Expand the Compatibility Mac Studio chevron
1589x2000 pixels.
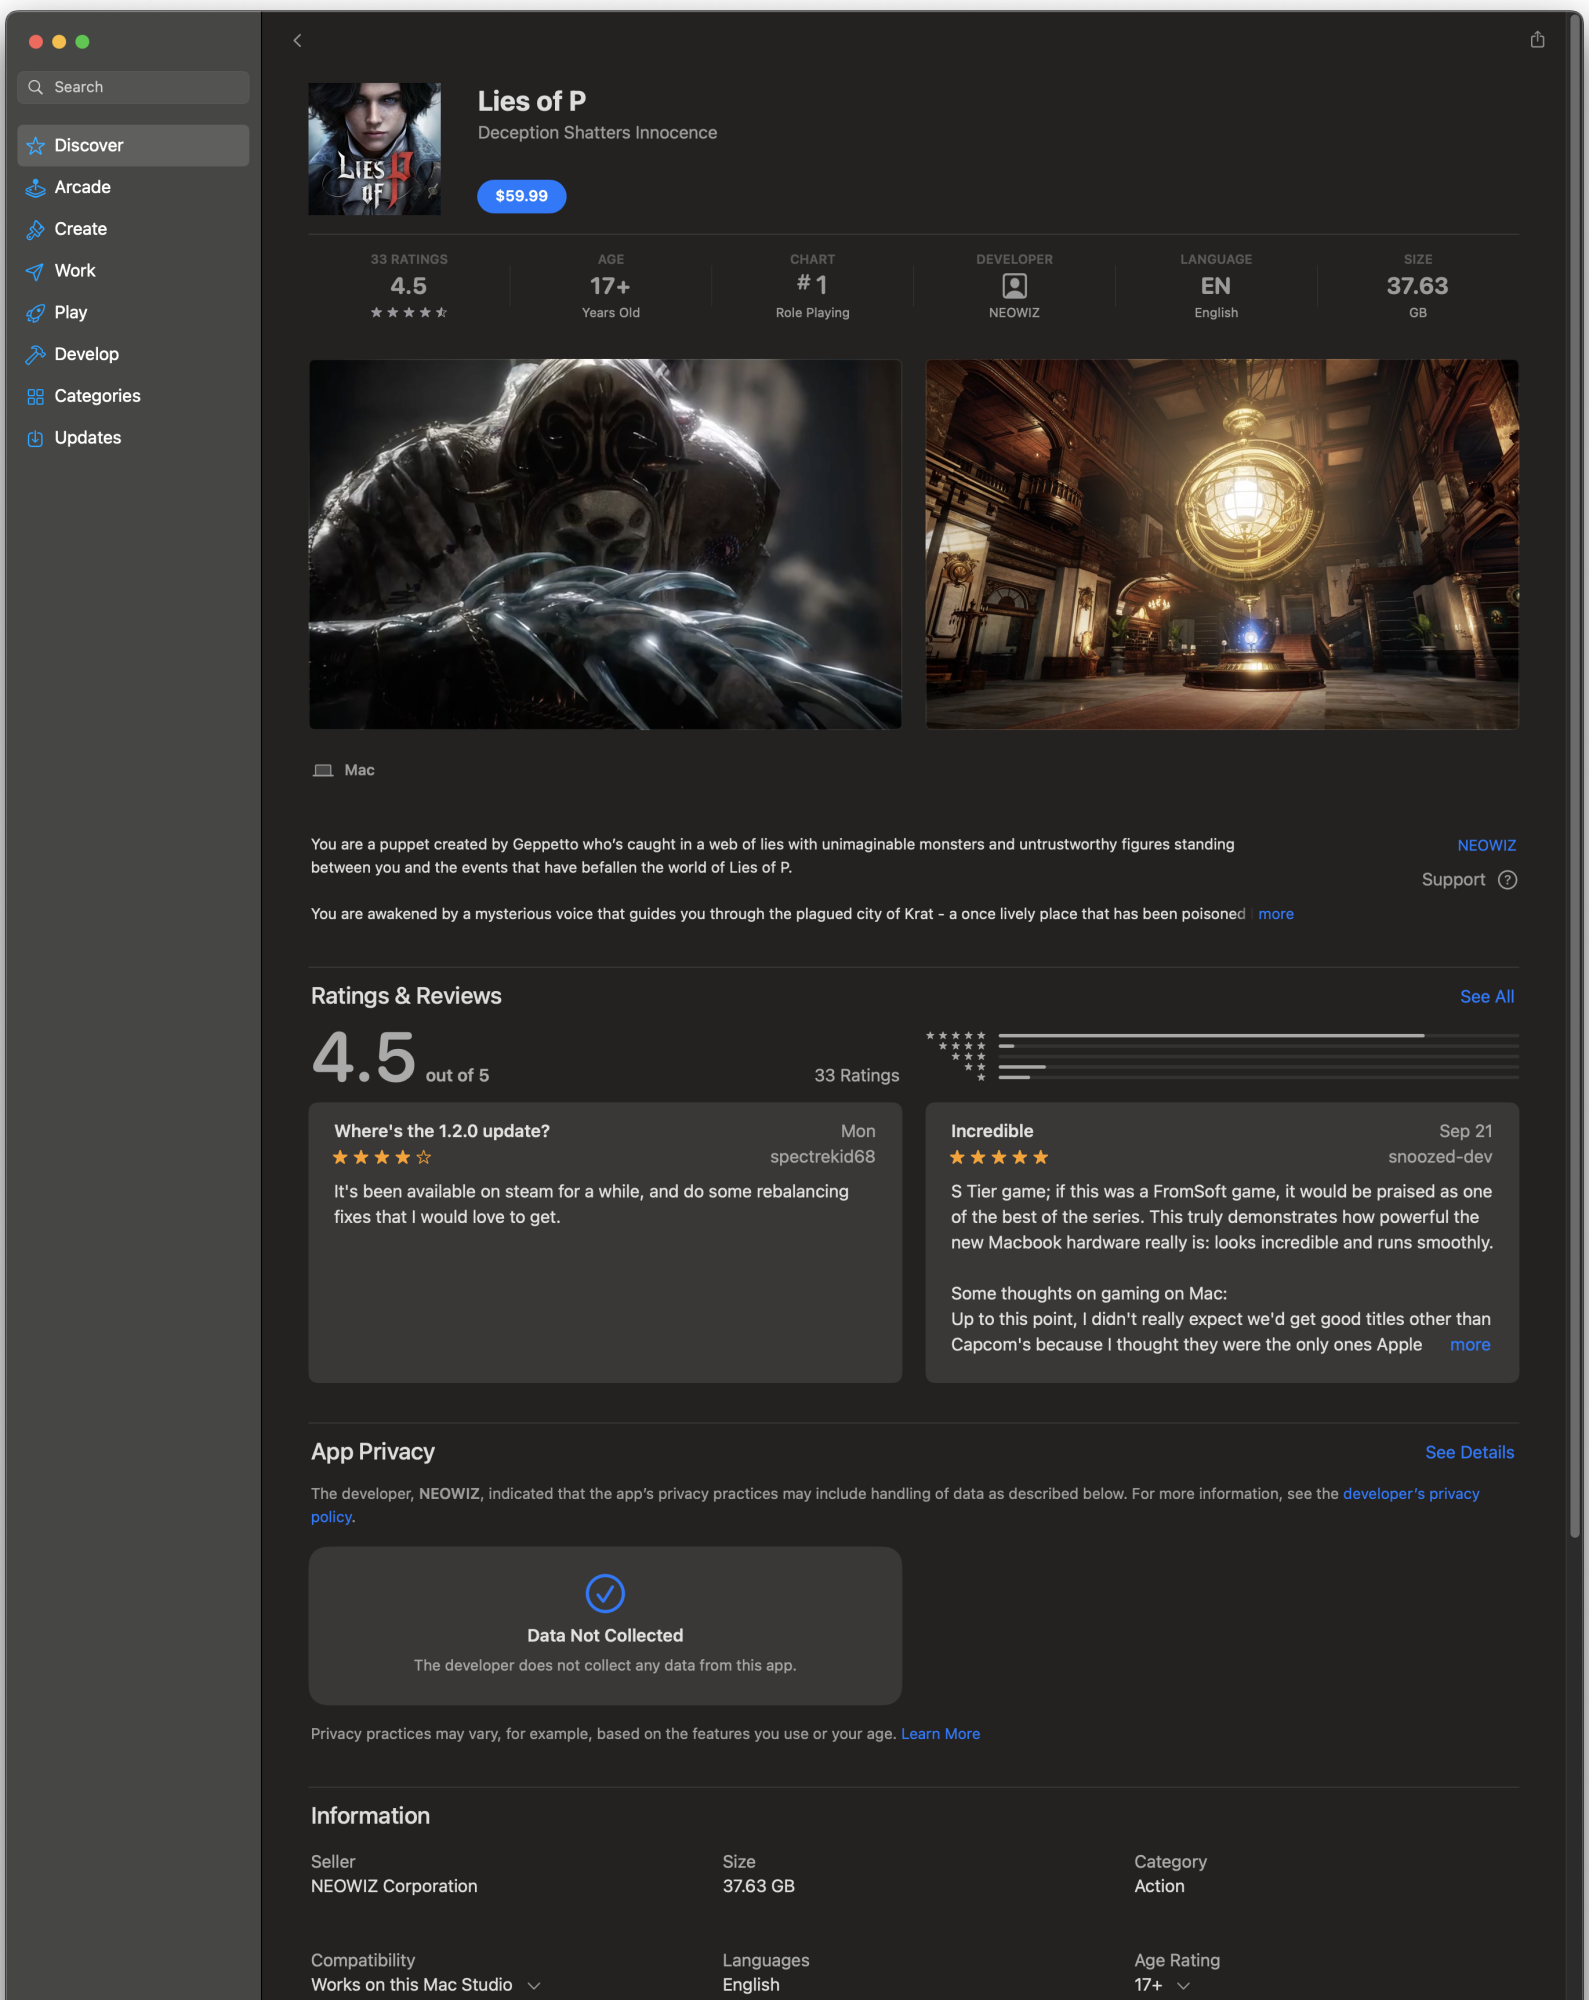coord(534,1986)
